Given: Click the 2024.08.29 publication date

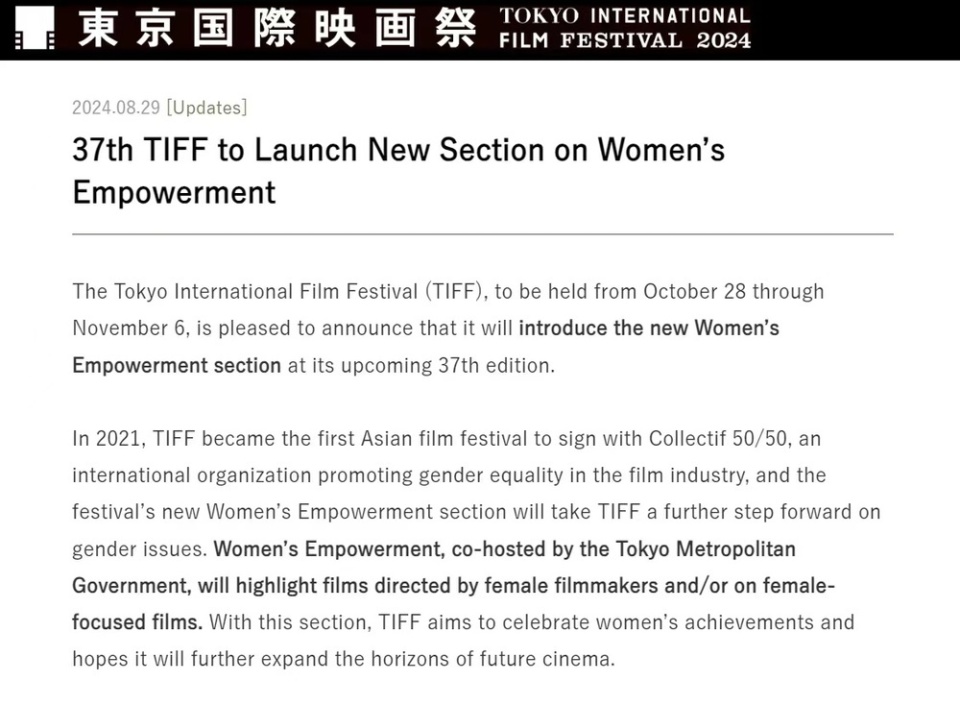Looking at the screenshot, I should tap(116, 108).
